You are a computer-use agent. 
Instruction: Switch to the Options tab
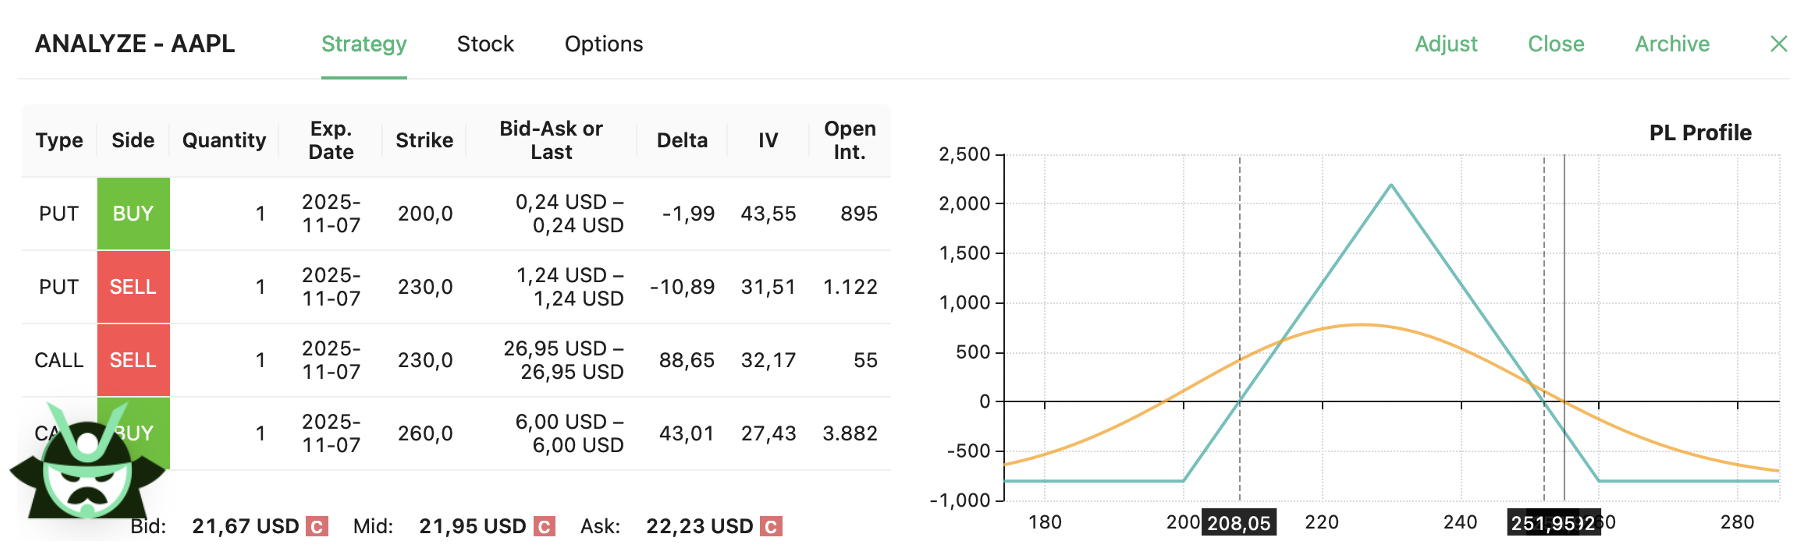click(603, 44)
